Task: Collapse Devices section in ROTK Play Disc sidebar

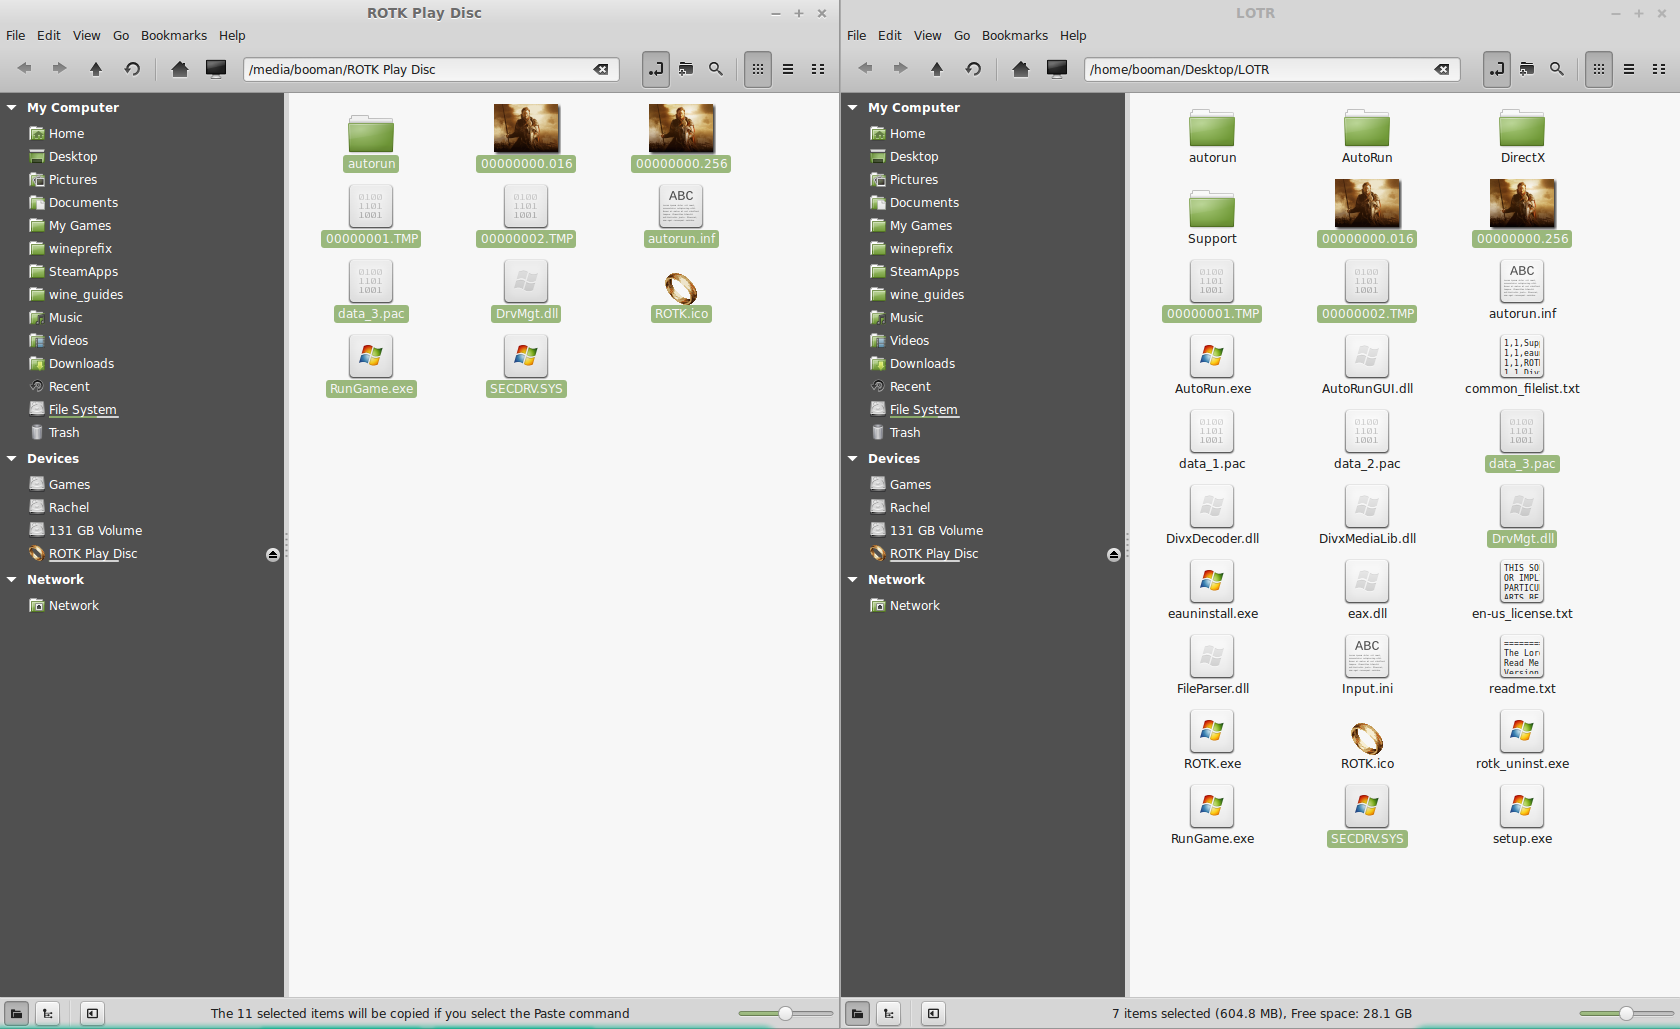Action: click(x=12, y=458)
